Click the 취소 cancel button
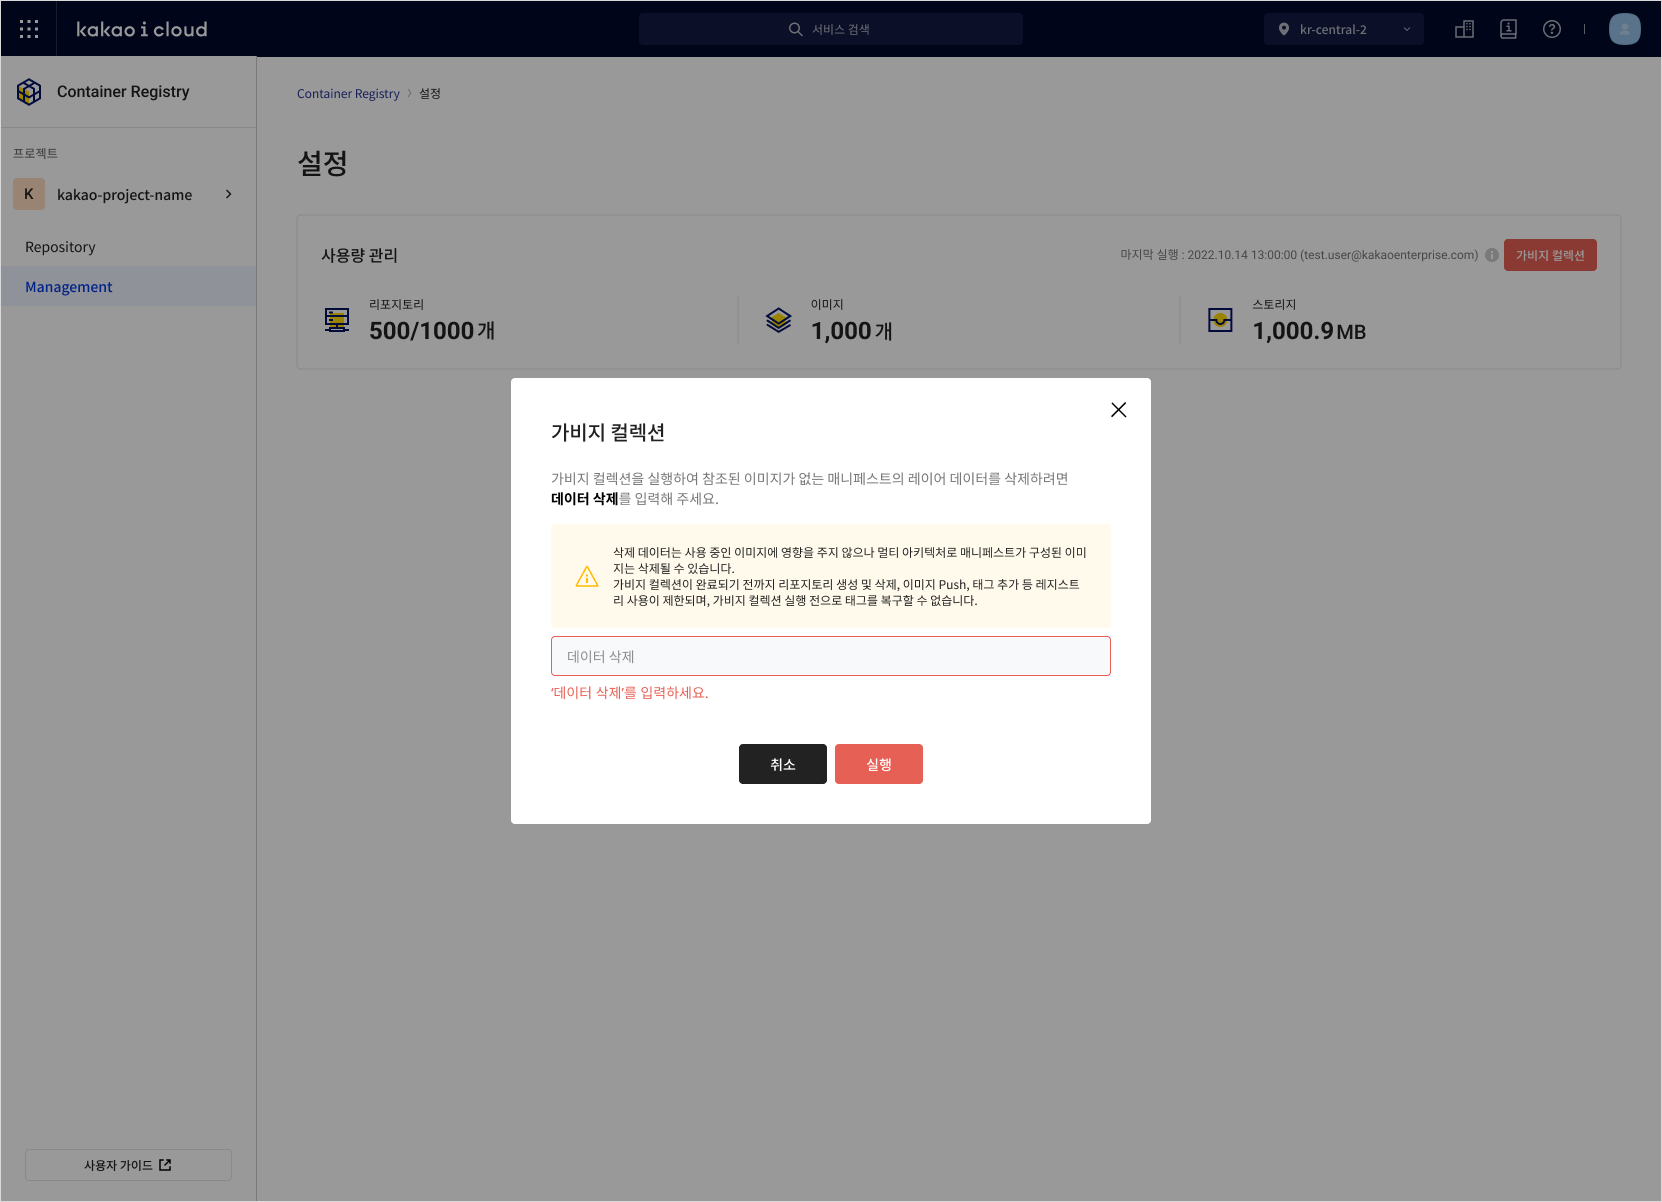Image resolution: width=1662 pixels, height=1202 pixels. click(x=783, y=764)
